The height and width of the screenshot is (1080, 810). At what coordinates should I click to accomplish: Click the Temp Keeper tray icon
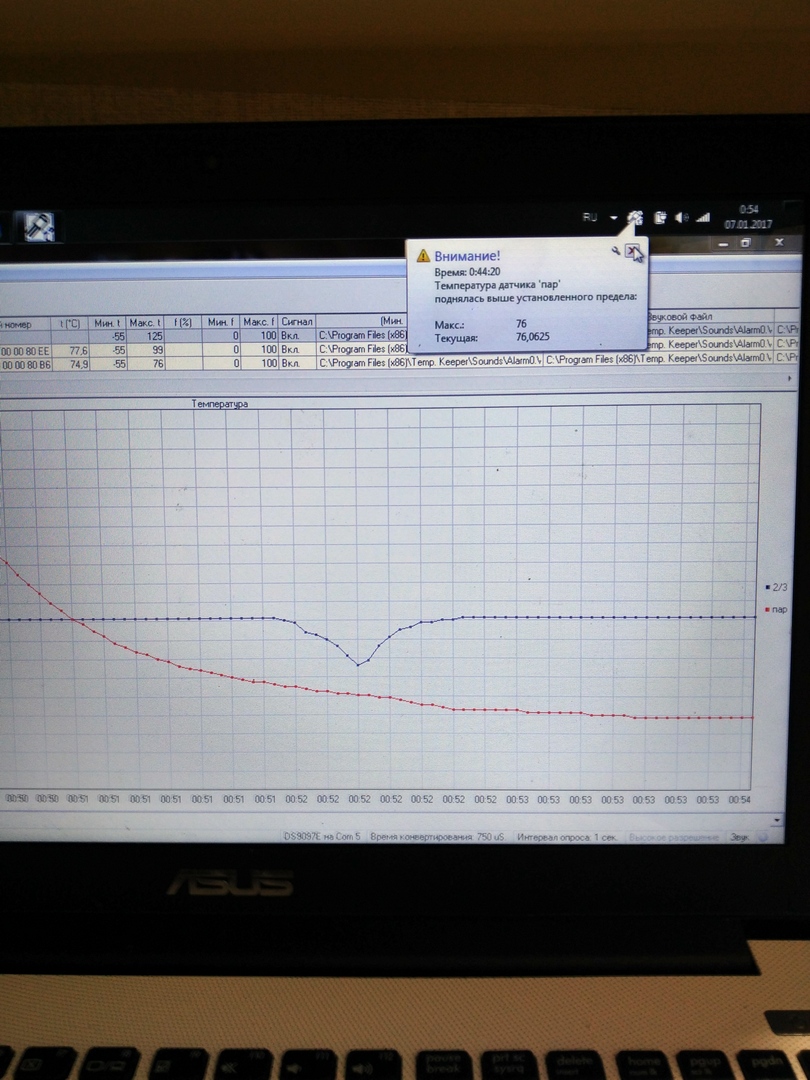pyautogui.click(x=635, y=218)
